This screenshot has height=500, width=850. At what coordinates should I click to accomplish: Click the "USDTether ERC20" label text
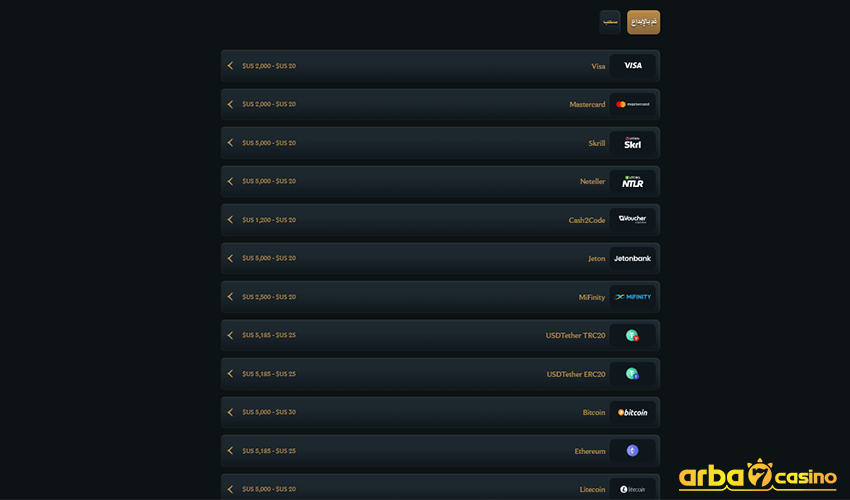[x=575, y=374]
